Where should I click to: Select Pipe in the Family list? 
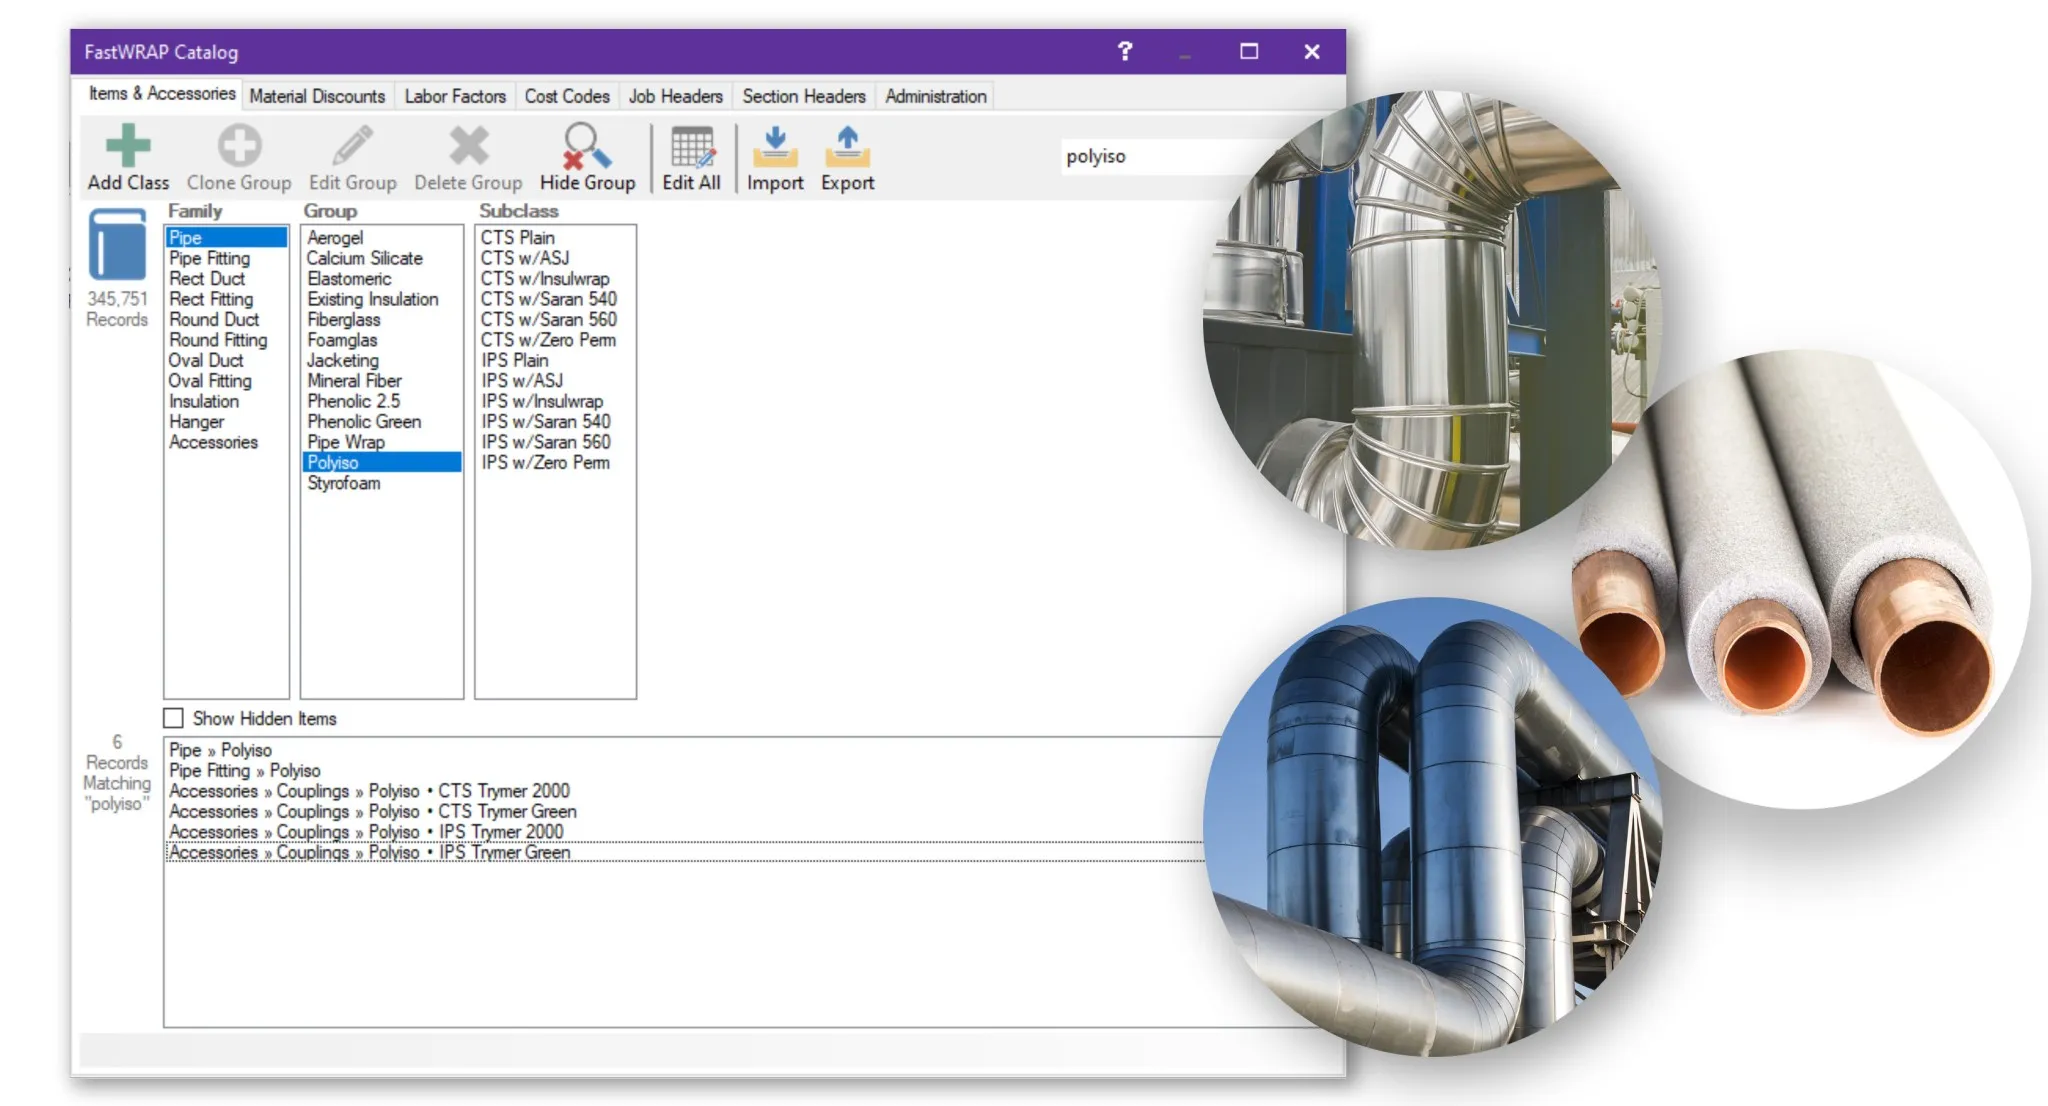[227, 237]
